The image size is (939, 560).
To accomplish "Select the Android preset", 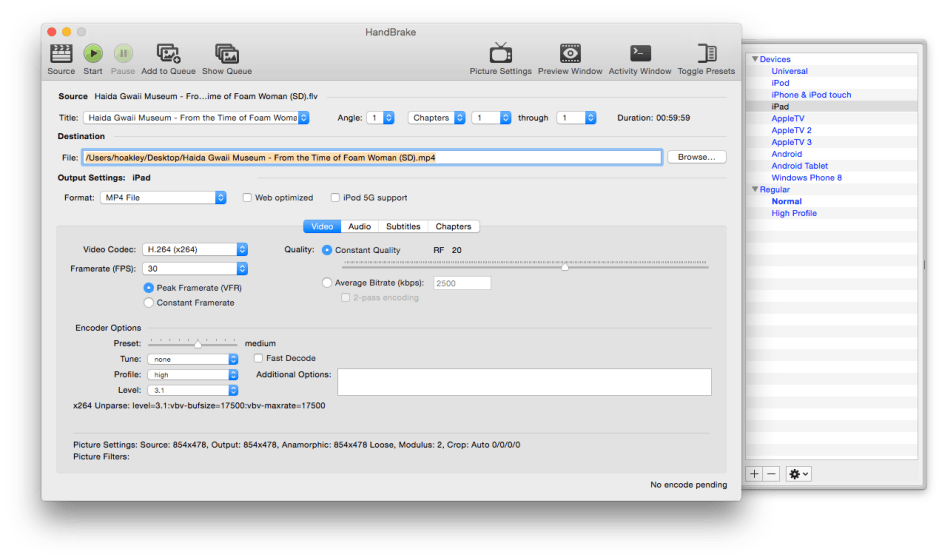I will pos(786,154).
